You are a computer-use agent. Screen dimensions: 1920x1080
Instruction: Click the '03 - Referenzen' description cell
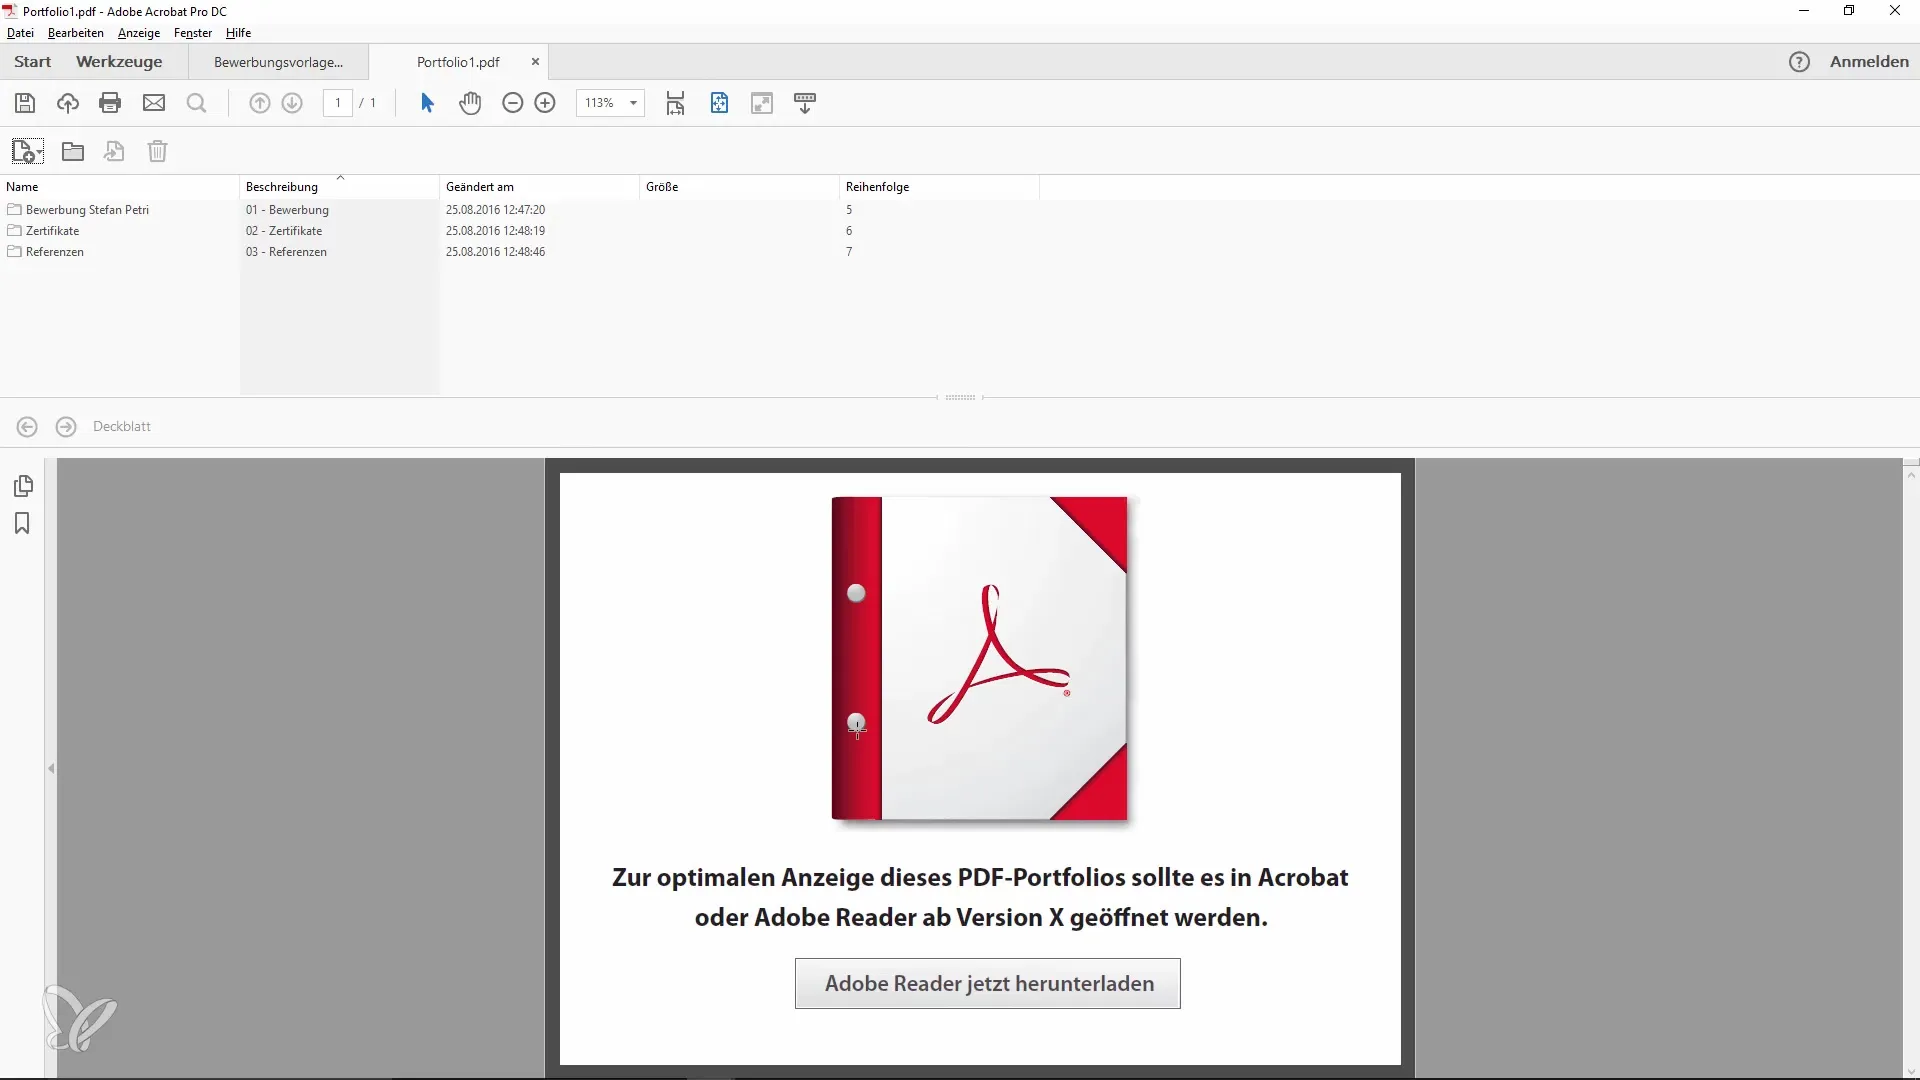[x=286, y=252]
